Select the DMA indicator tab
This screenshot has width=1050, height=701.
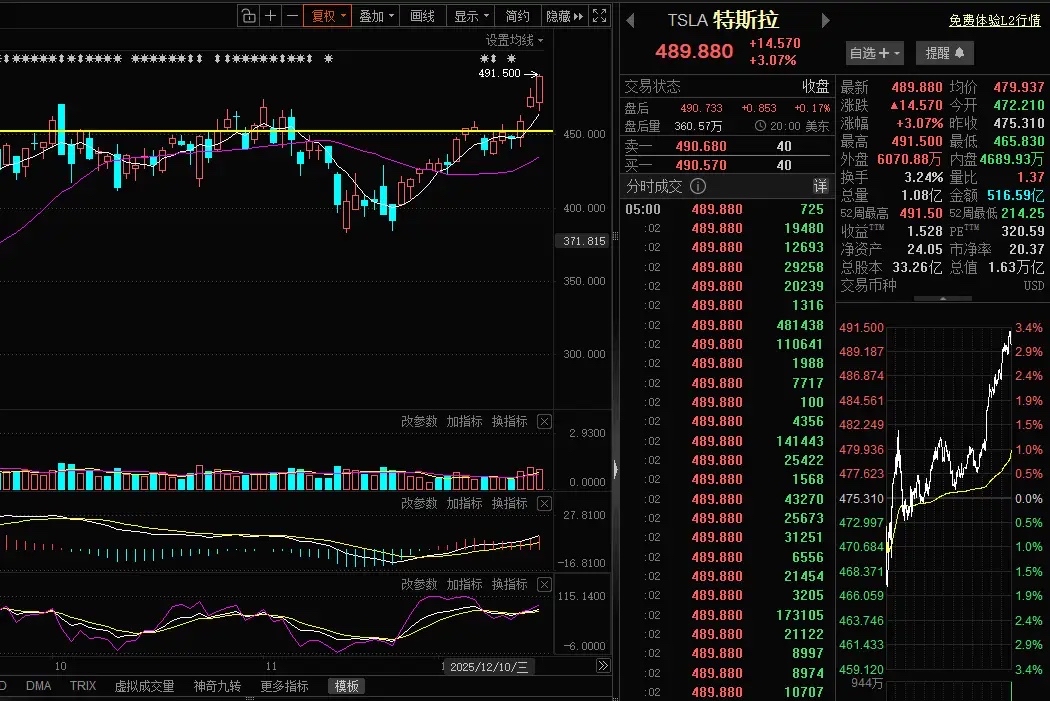tap(38, 686)
